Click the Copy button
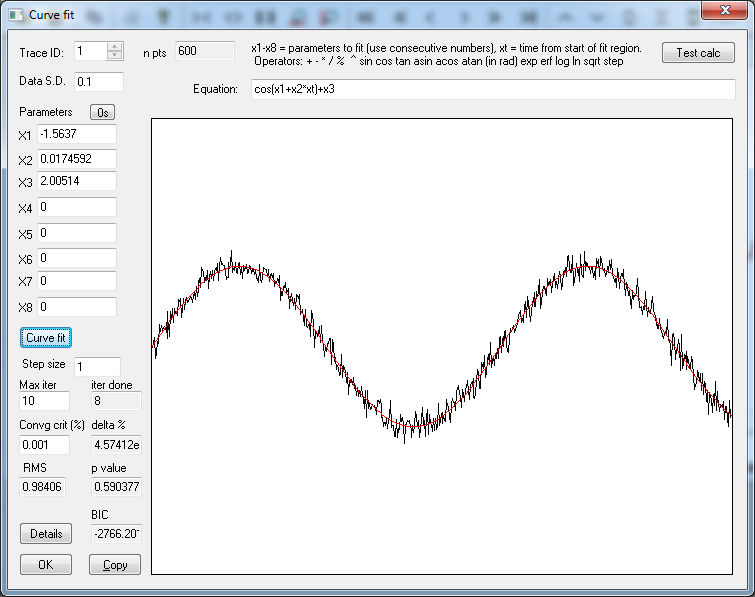 115,564
